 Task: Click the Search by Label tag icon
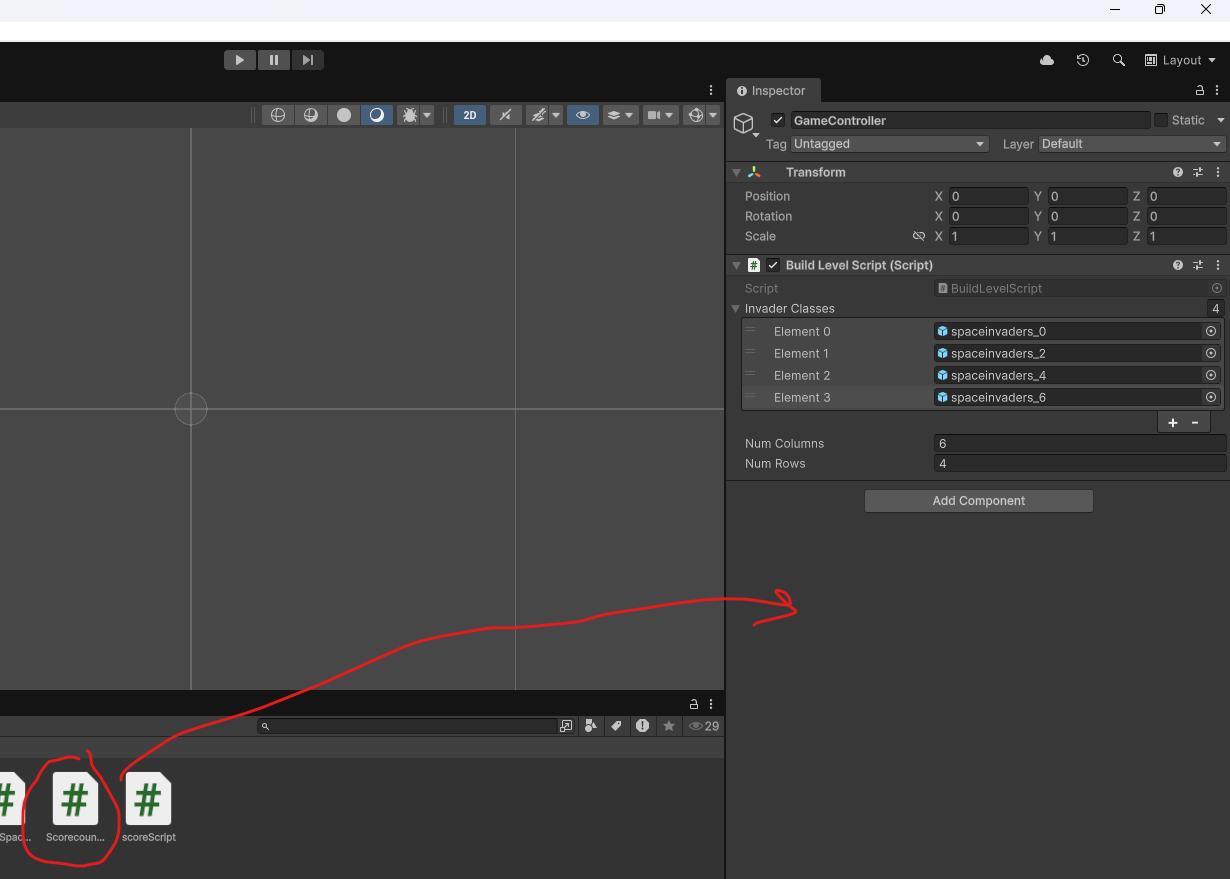(x=617, y=726)
